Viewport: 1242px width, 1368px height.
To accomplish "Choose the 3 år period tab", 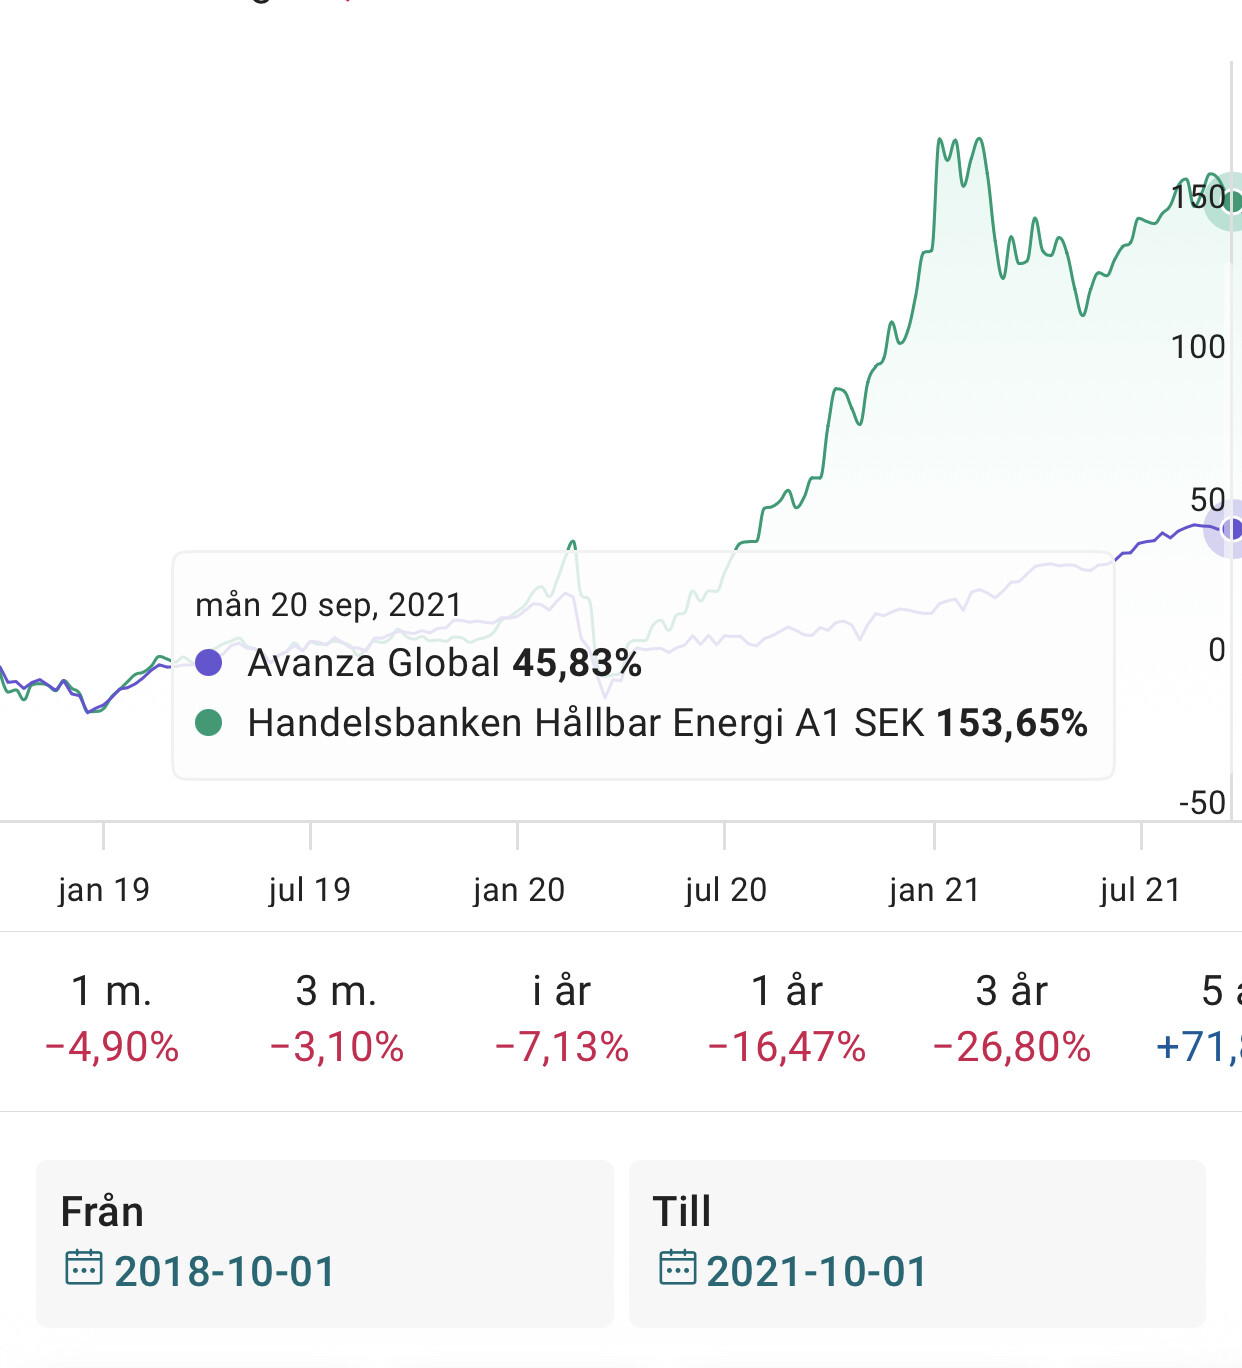I will pyautogui.click(x=1011, y=1018).
